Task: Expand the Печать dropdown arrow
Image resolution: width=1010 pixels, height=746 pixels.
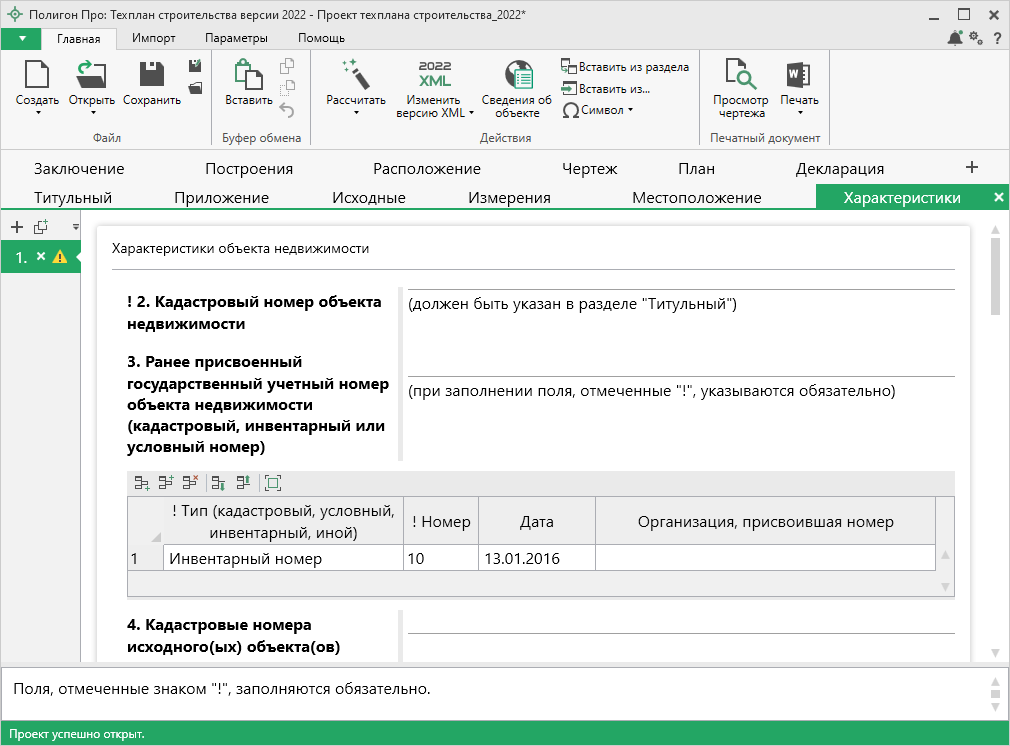Action: tap(799, 113)
